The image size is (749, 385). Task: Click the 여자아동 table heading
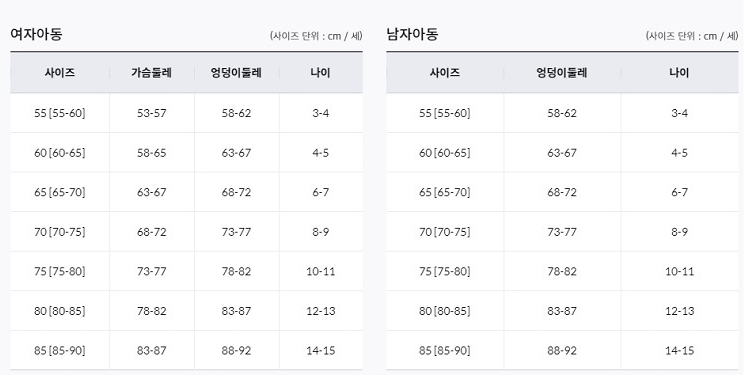36,34
